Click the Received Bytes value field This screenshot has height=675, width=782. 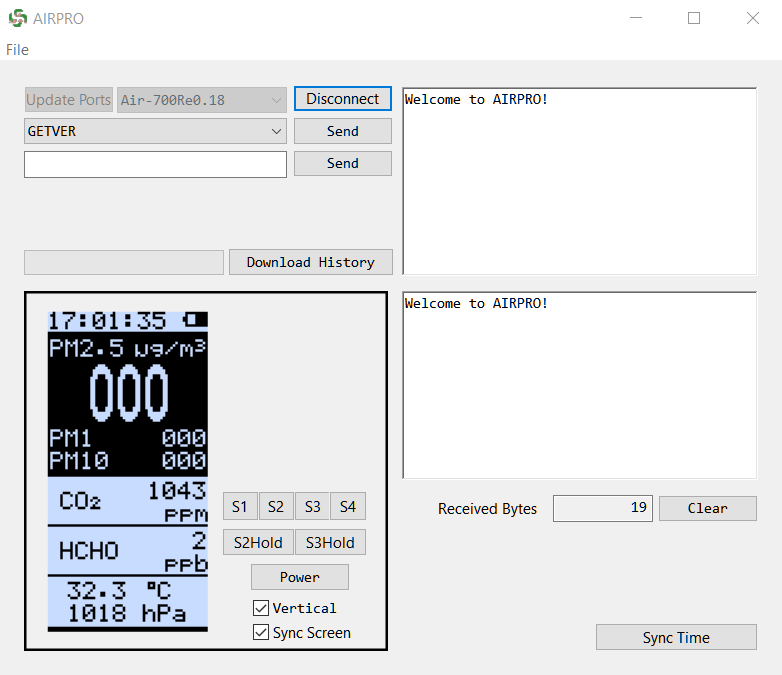[602, 508]
